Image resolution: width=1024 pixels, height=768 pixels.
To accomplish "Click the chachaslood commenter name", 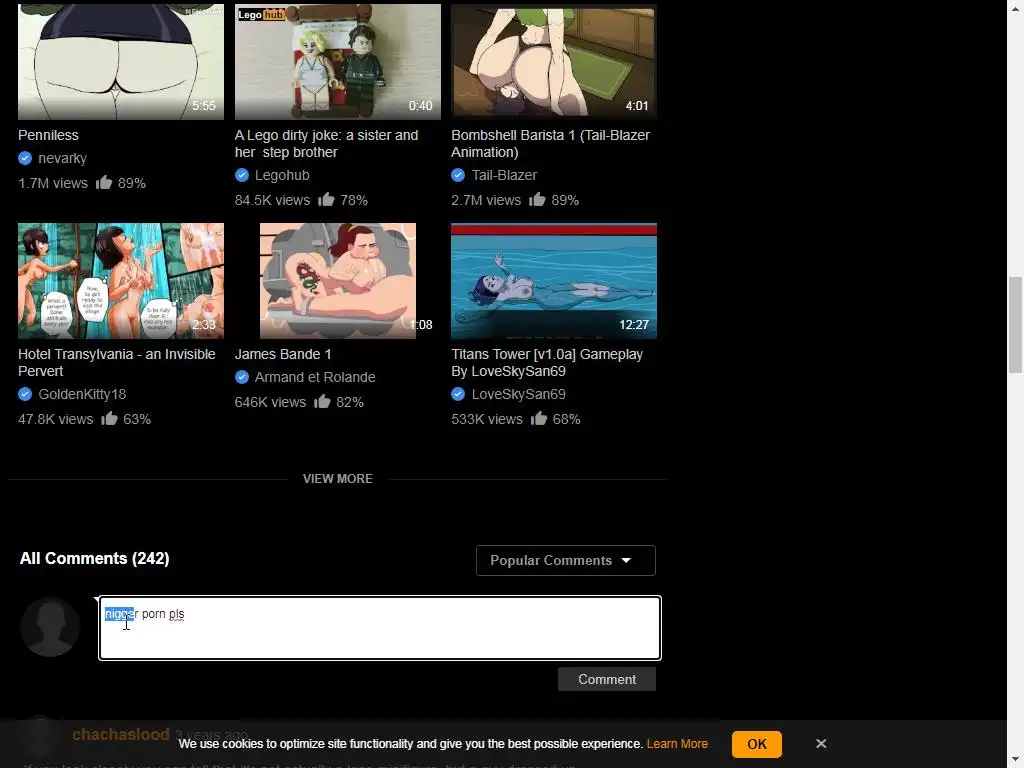I will click(x=121, y=734).
